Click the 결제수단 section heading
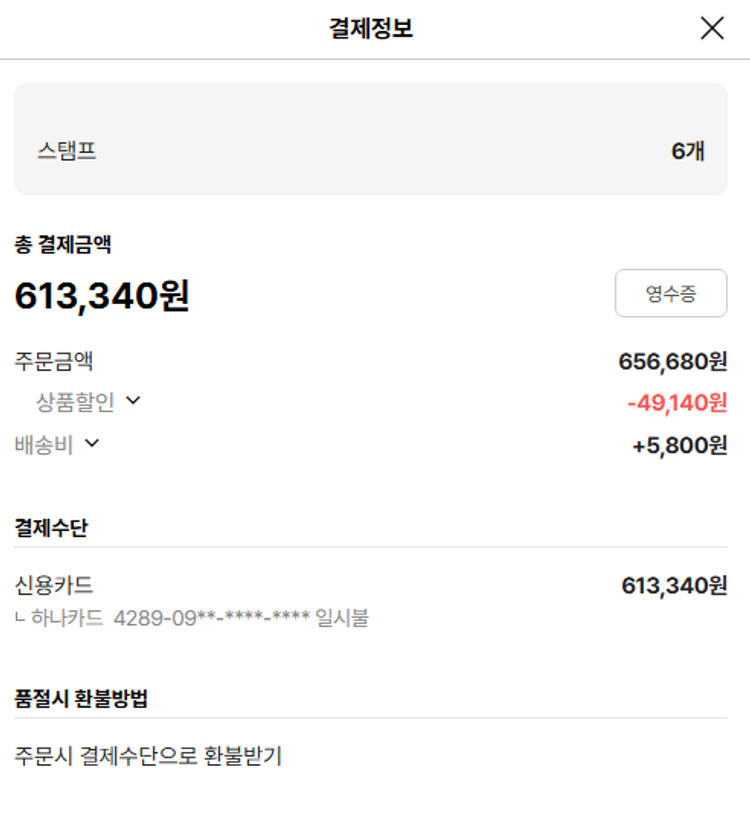The width and height of the screenshot is (750, 825). click(51, 527)
